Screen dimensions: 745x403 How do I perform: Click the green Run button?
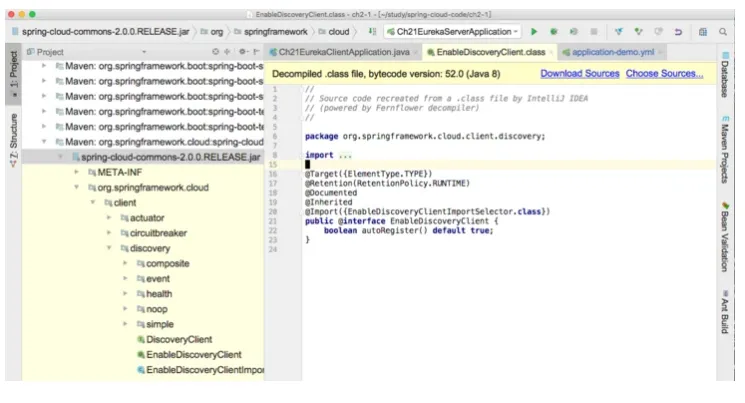(534, 32)
